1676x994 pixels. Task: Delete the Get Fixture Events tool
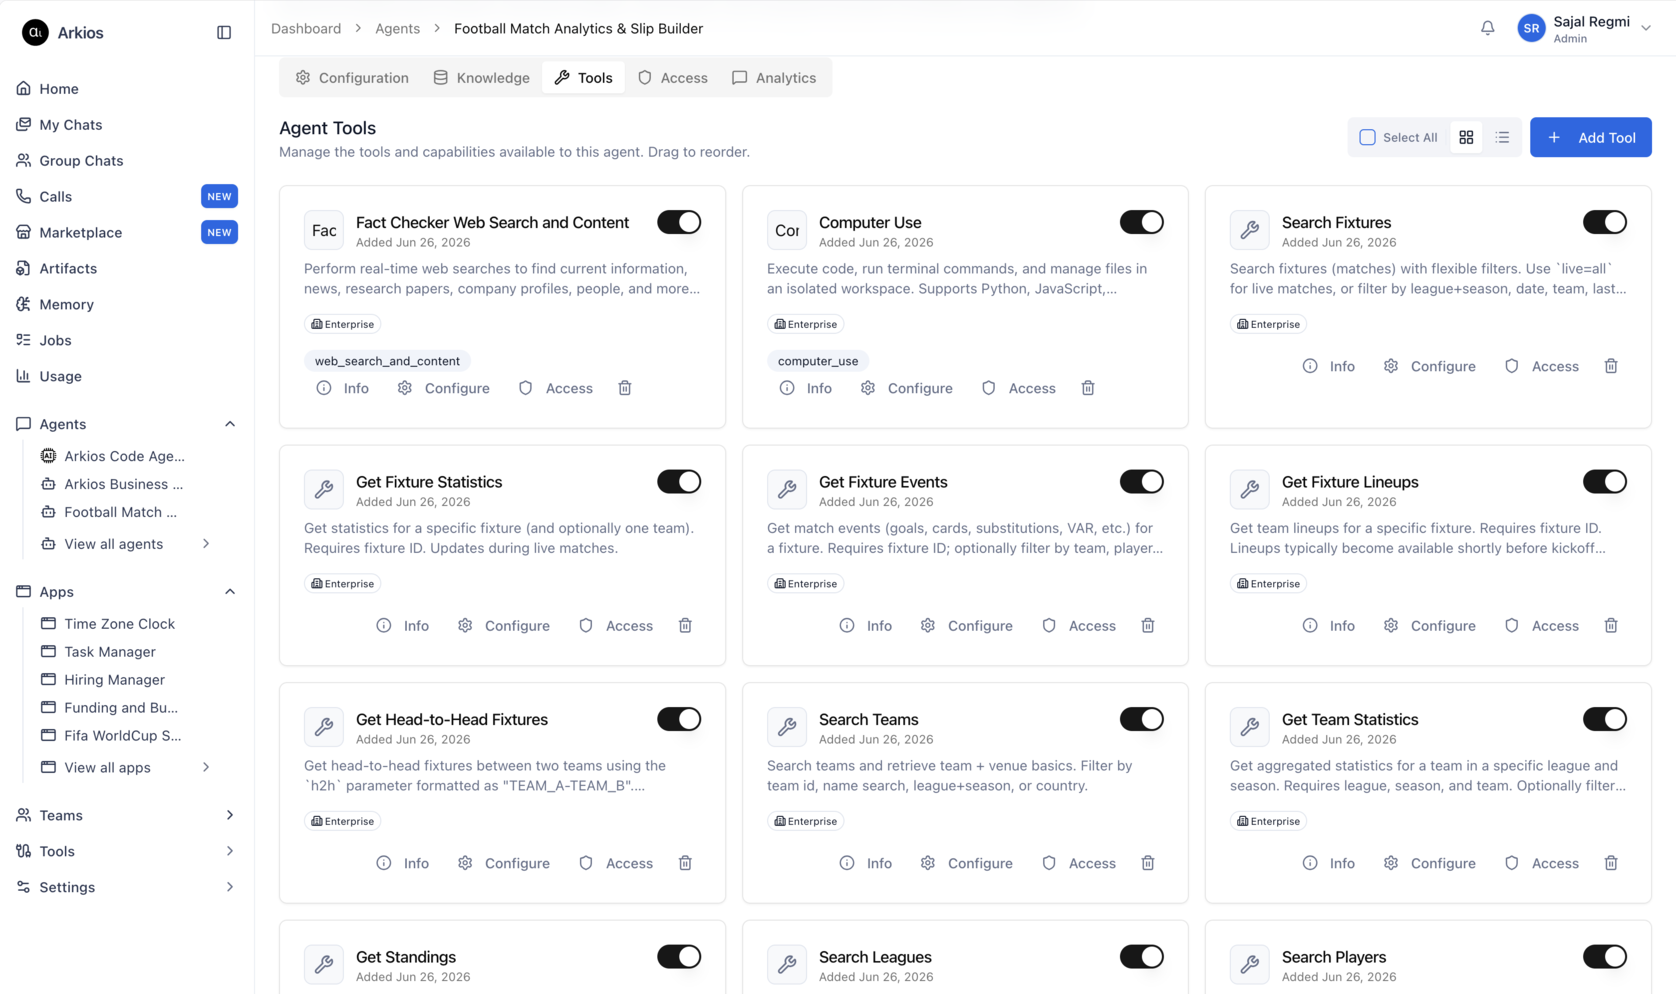point(1148,626)
